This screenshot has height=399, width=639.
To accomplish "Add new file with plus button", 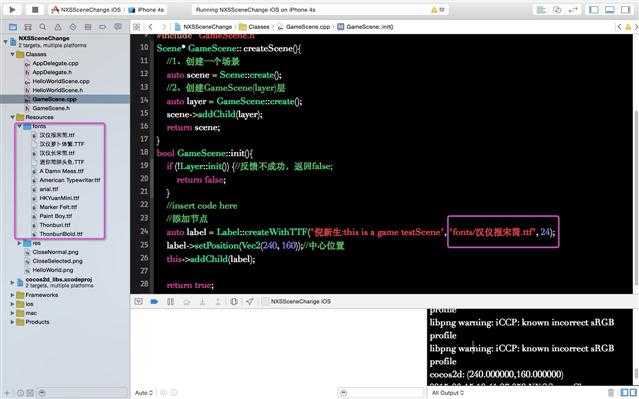I will pyautogui.click(x=7, y=393).
